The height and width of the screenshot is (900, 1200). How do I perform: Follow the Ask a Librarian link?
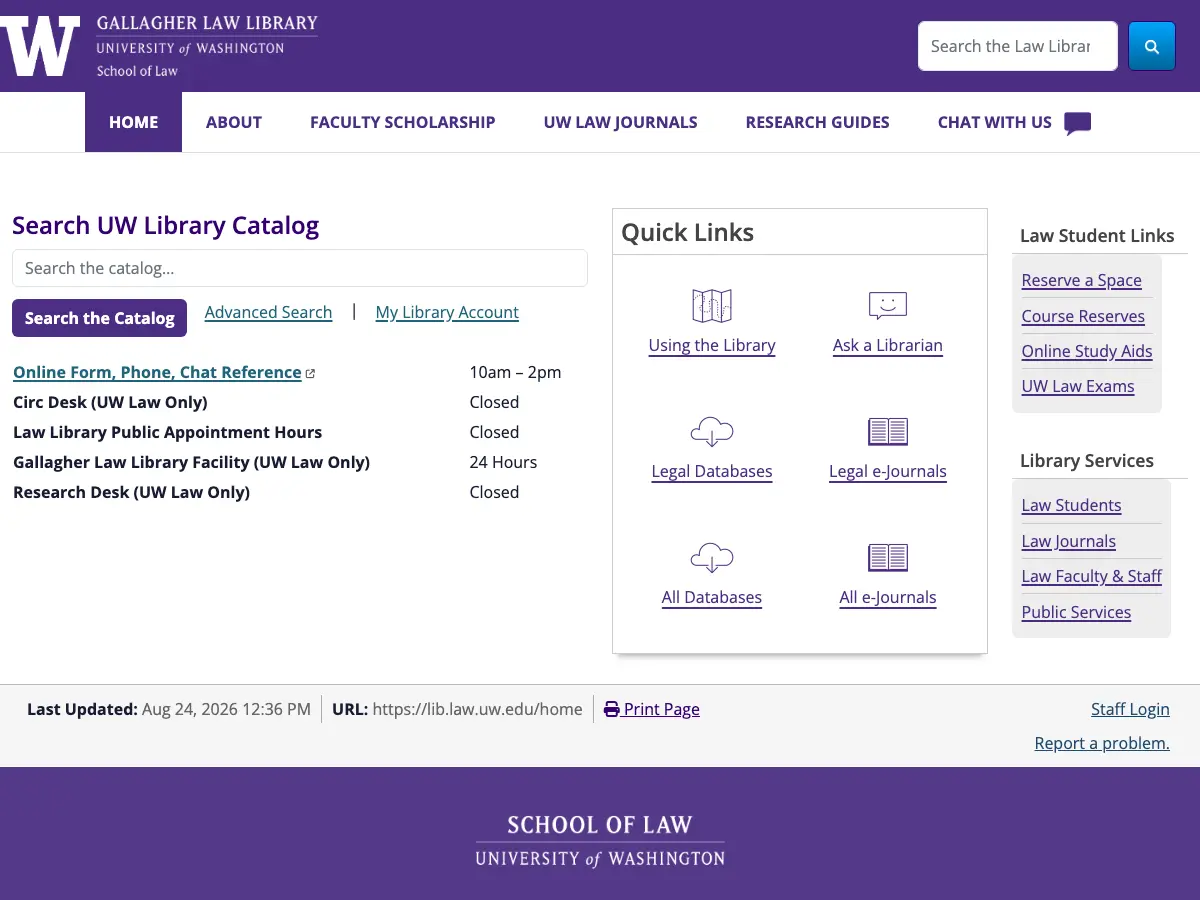pyautogui.click(x=888, y=345)
